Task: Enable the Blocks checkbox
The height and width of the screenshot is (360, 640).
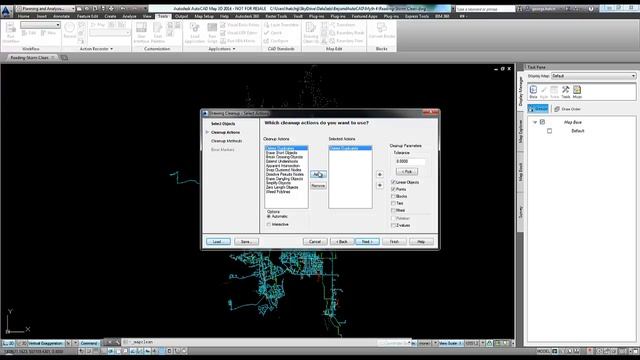Action: pyautogui.click(x=393, y=196)
